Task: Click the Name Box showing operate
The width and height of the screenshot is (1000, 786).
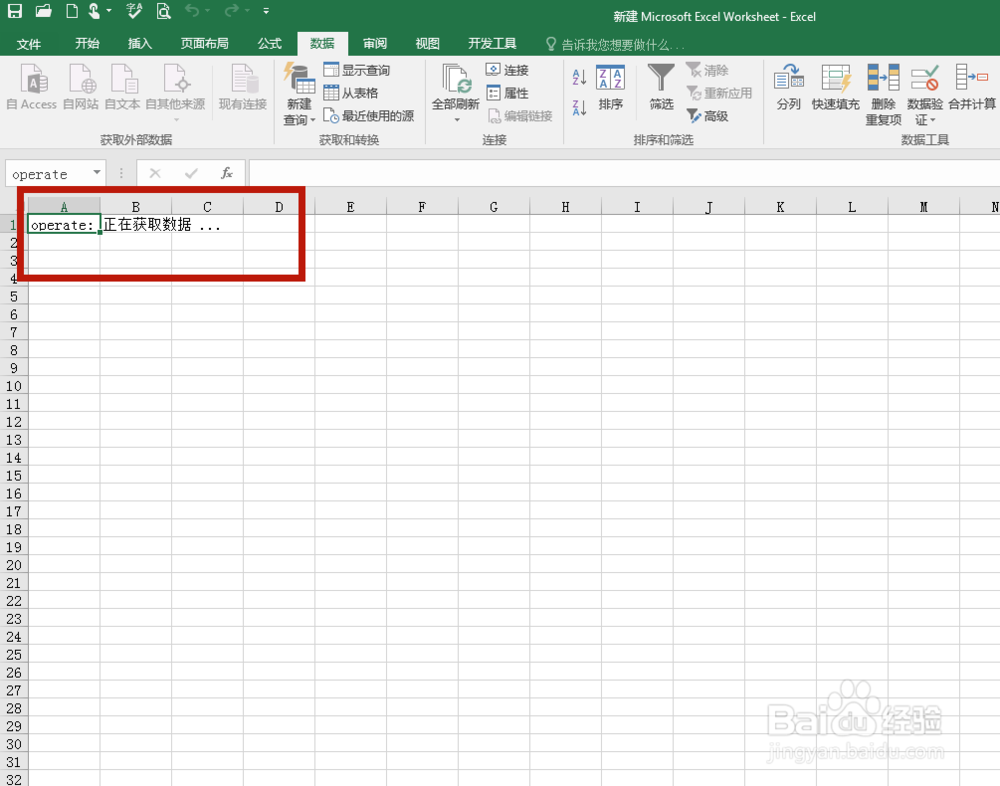Action: click(48, 174)
